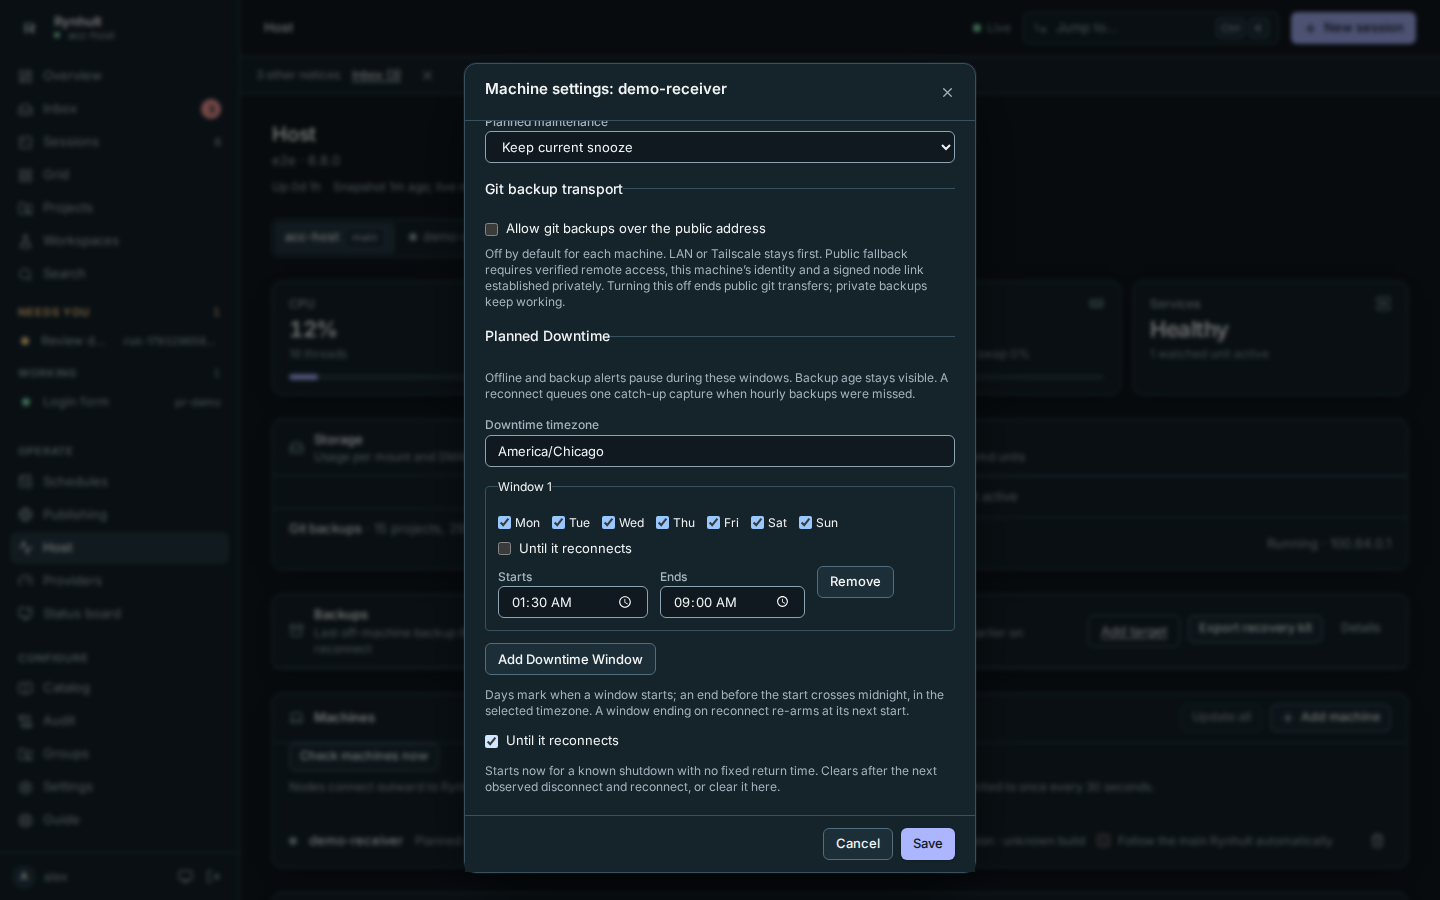Uncheck the lower Until it reconnects checkbox
This screenshot has width=1440, height=900.
[491, 741]
